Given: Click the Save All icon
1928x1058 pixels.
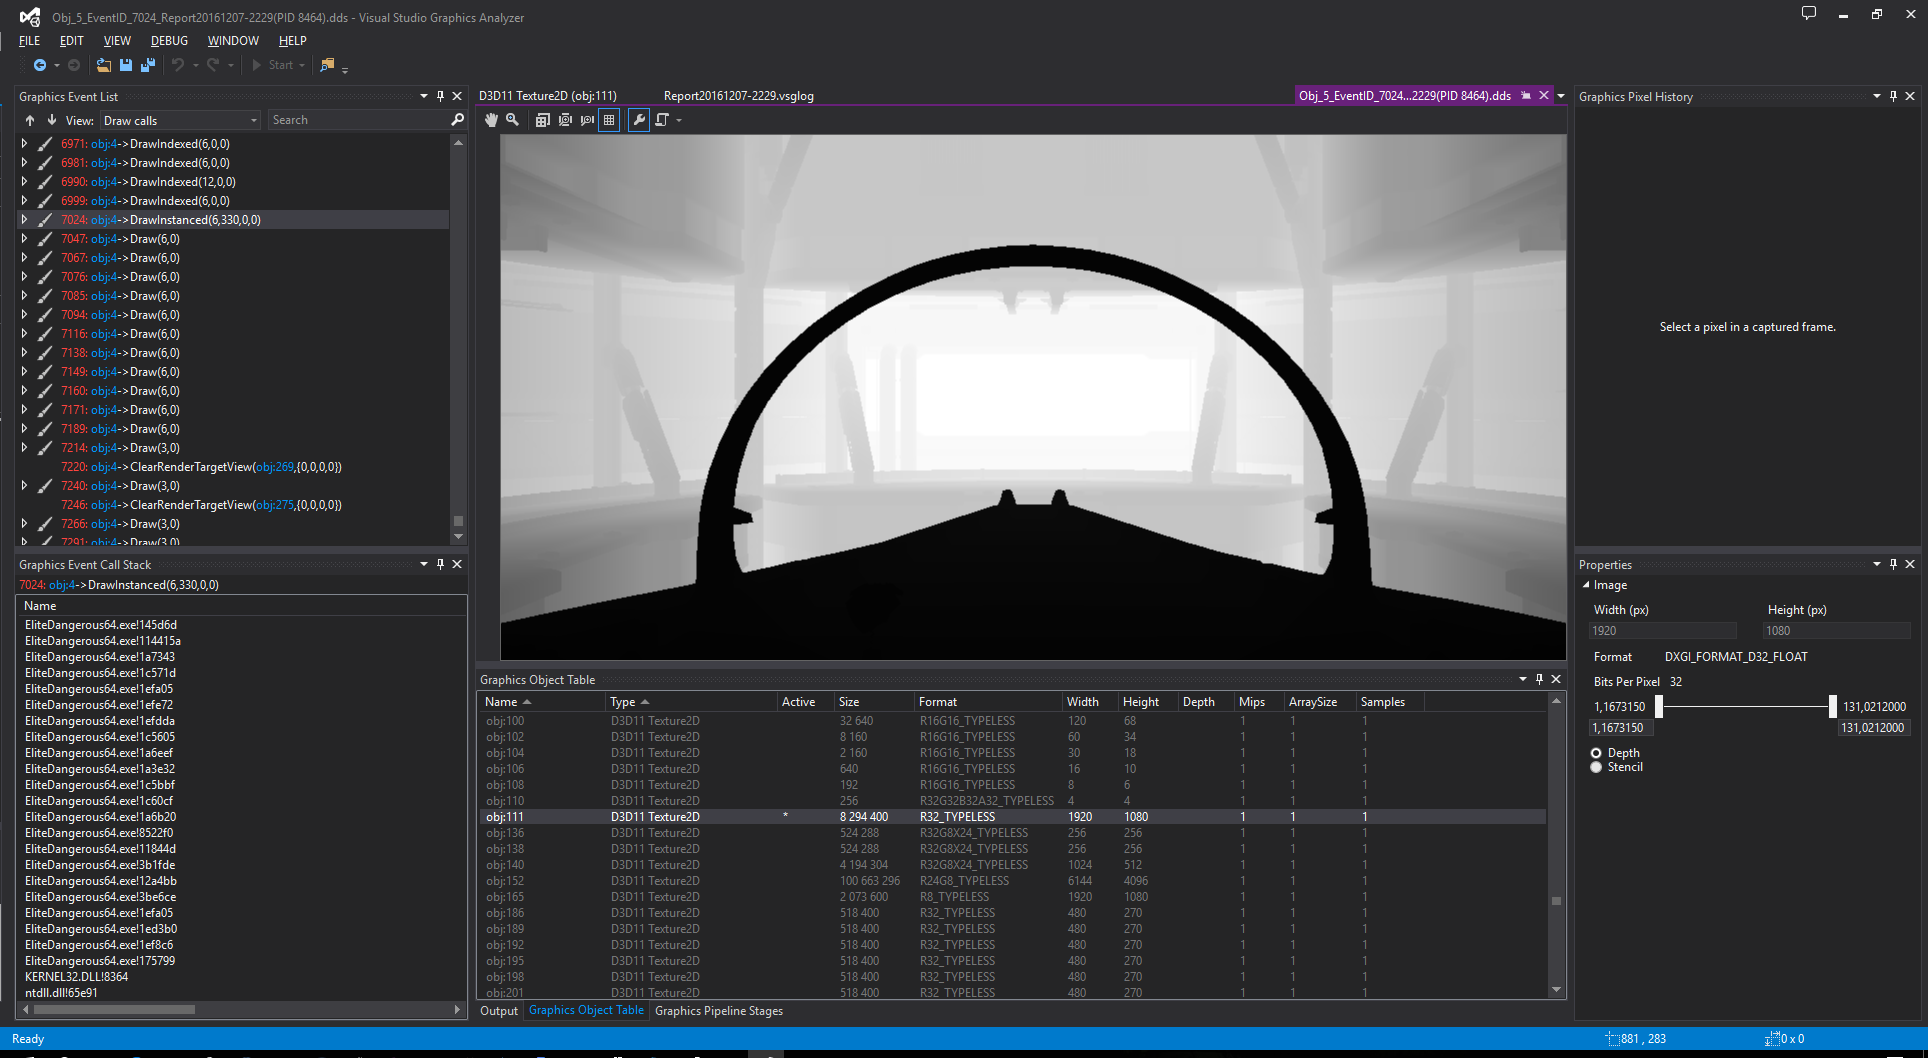Looking at the screenshot, I should coord(148,65).
